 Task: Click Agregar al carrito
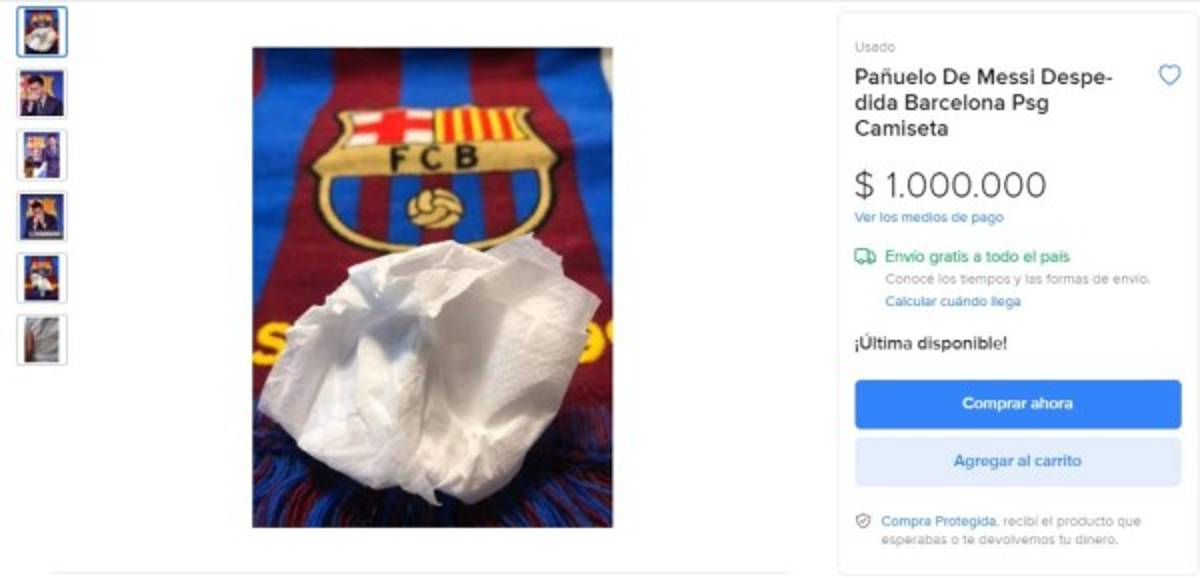point(1016,461)
